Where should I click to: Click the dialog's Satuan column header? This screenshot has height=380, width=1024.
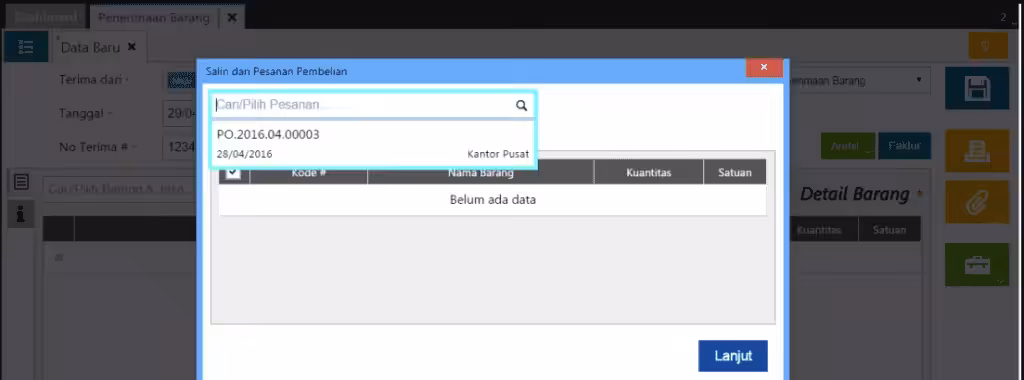click(735, 173)
